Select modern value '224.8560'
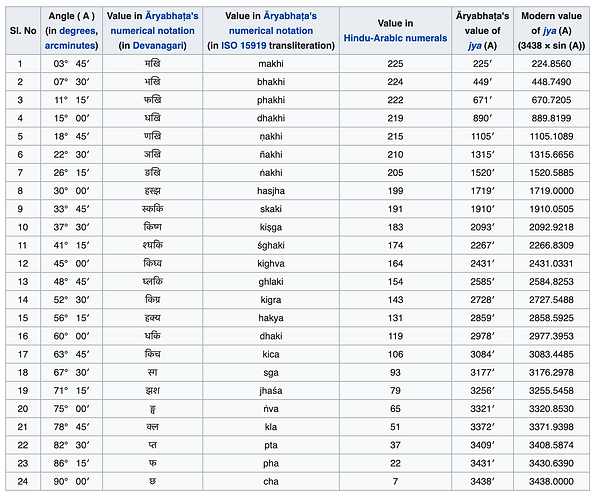Image resolution: width=600 pixels, height=498 pixels. pyautogui.click(x=551, y=64)
